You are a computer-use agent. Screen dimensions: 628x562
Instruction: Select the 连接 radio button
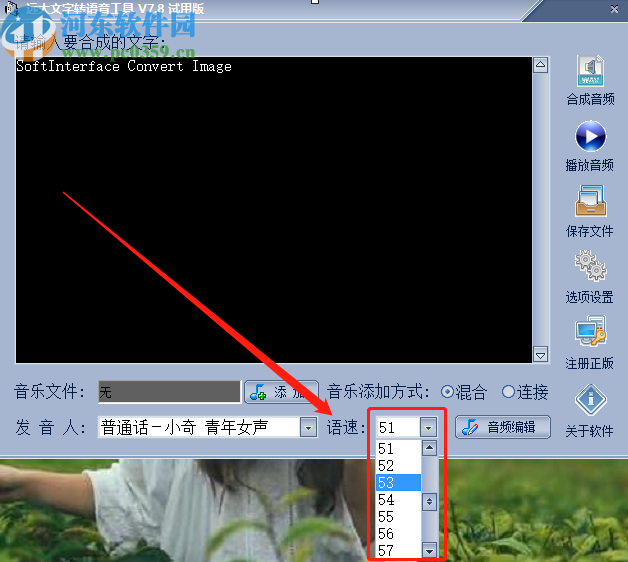click(508, 392)
